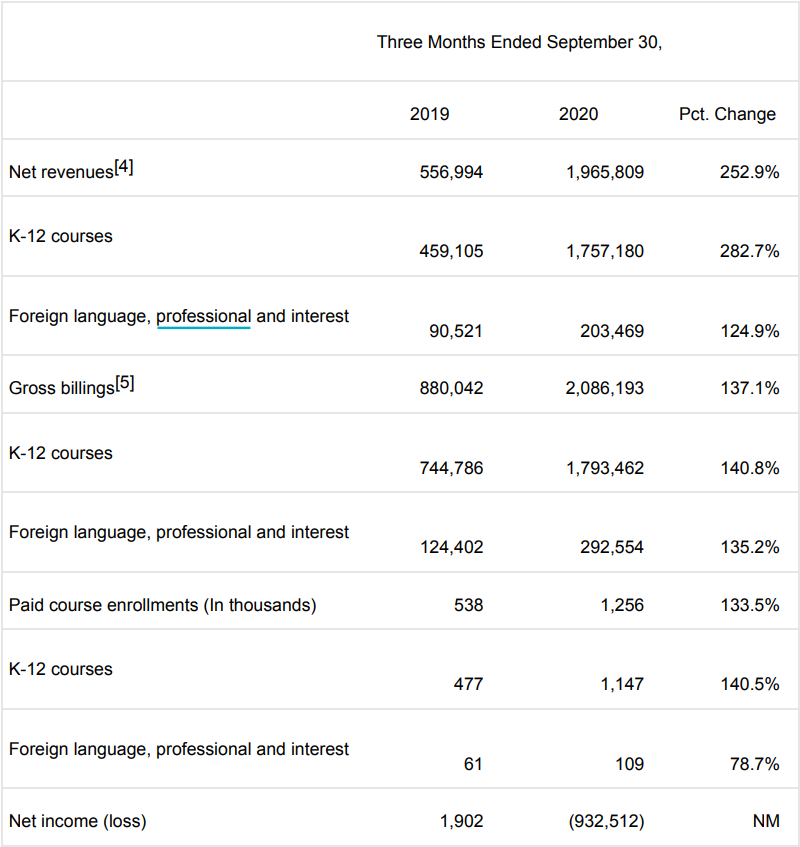
Task: Click the "Three Months Ended September 30" heading
Action: pos(519,42)
